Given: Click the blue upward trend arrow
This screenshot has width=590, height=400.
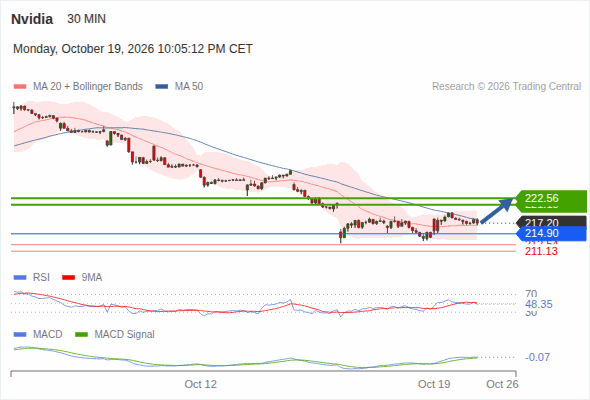Looking at the screenshot, I should (497, 210).
